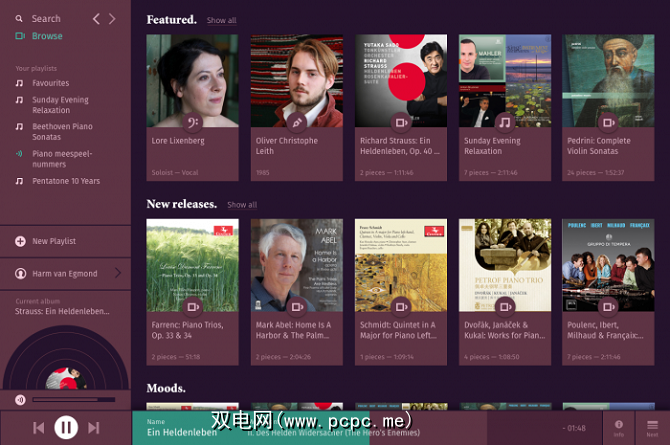Go back with the left arrow
670x445 pixels.
(97, 19)
